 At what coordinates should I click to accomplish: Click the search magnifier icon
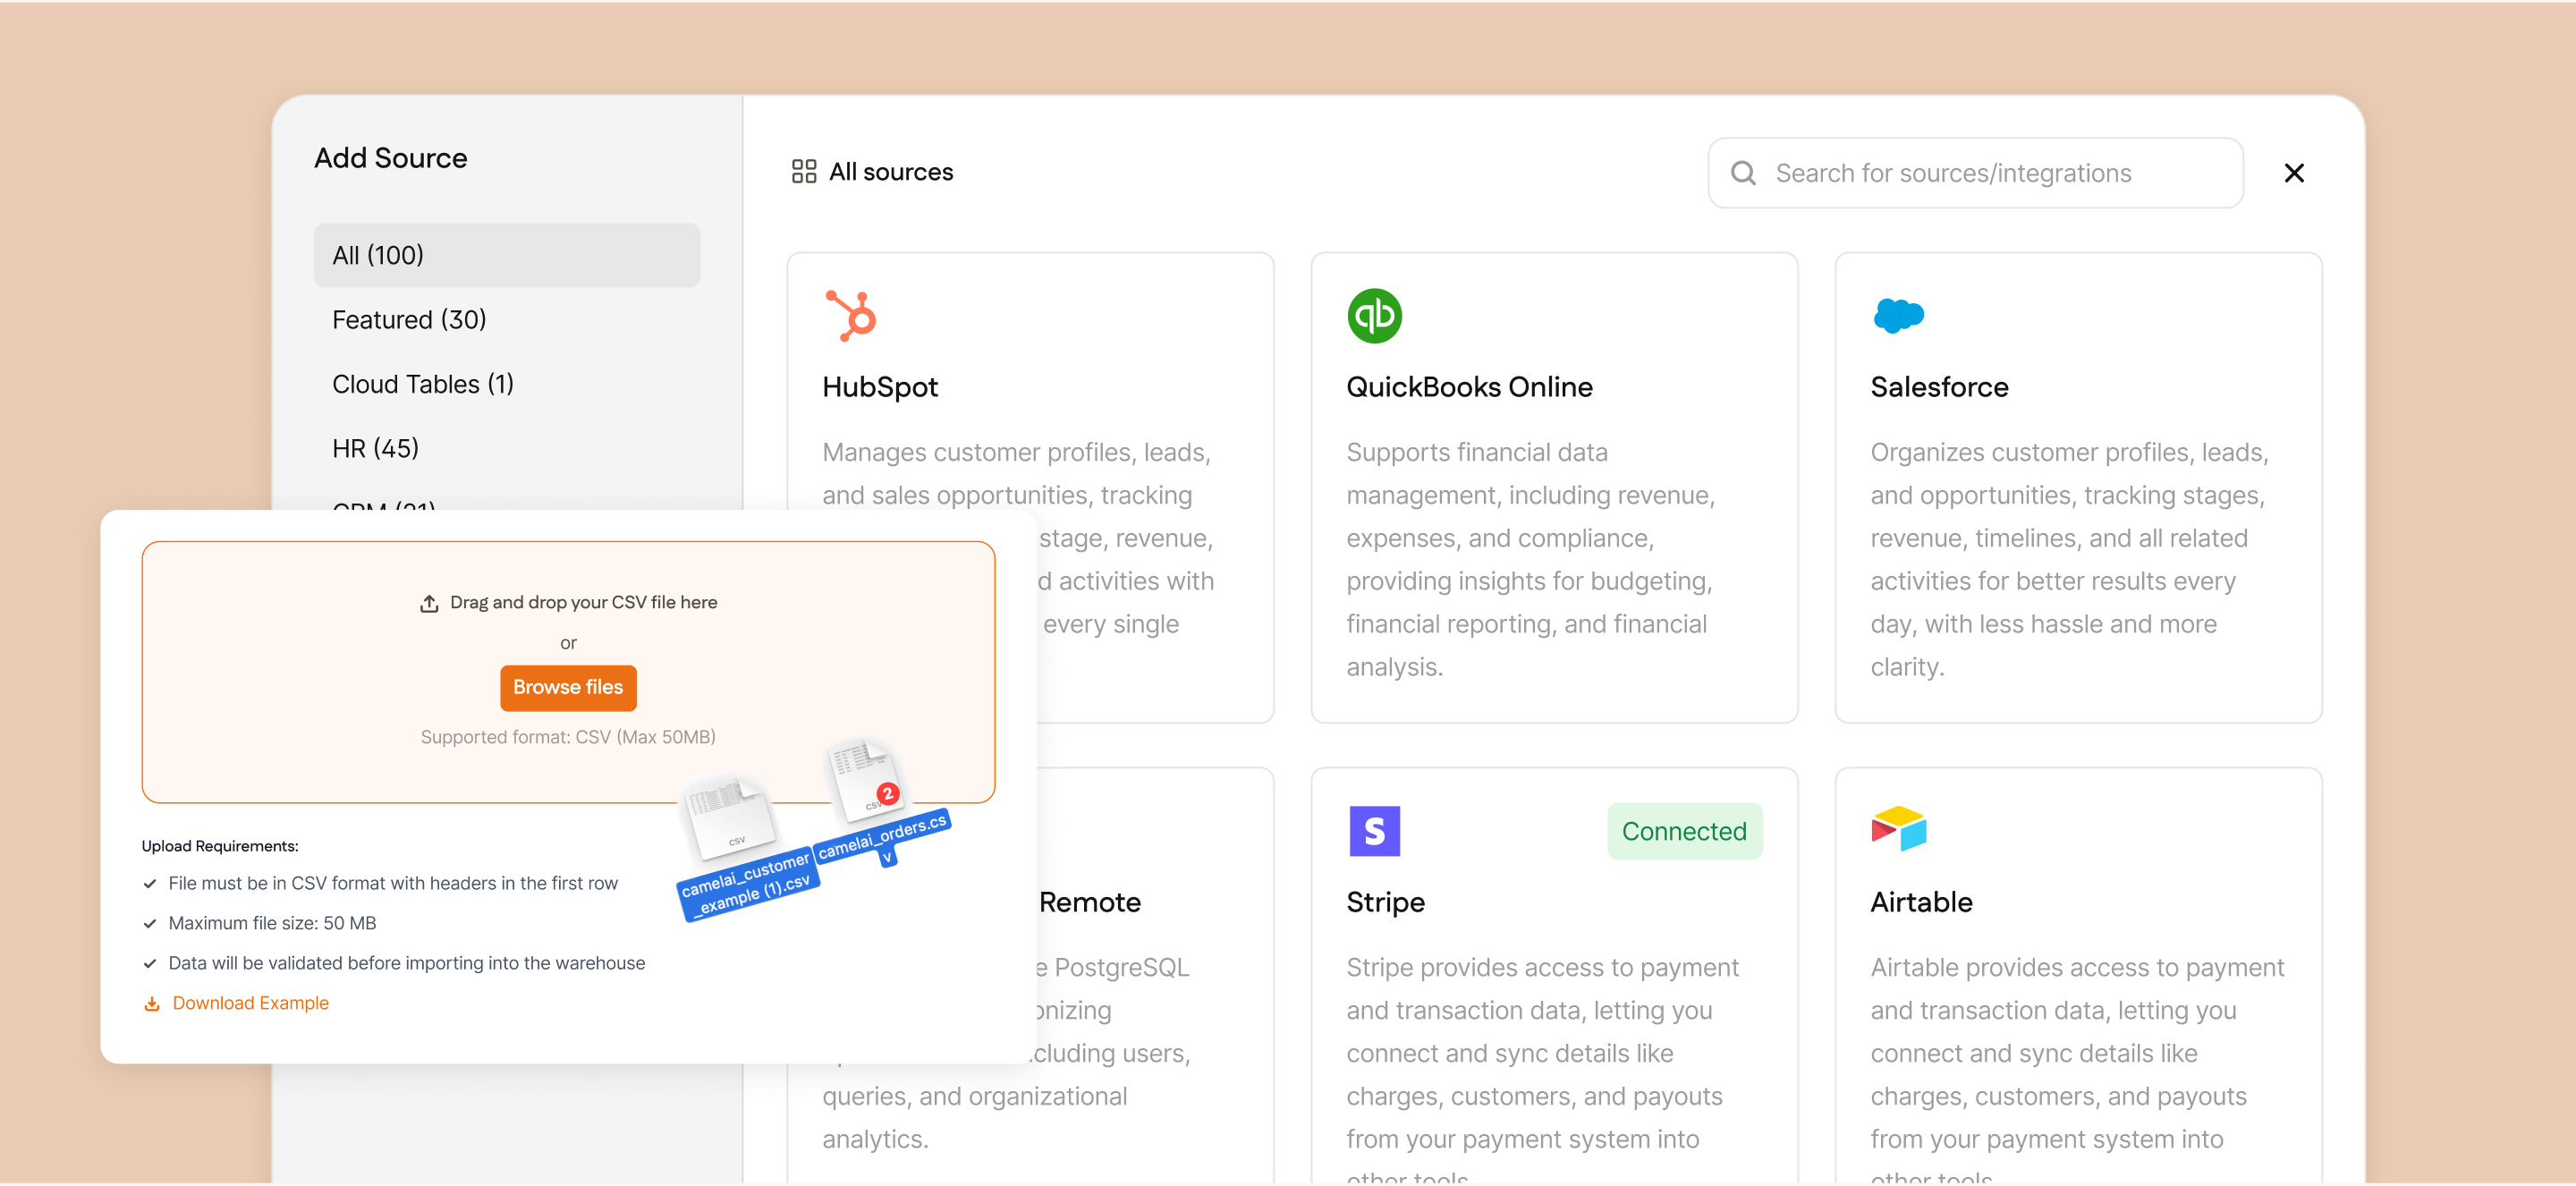(1742, 173)
